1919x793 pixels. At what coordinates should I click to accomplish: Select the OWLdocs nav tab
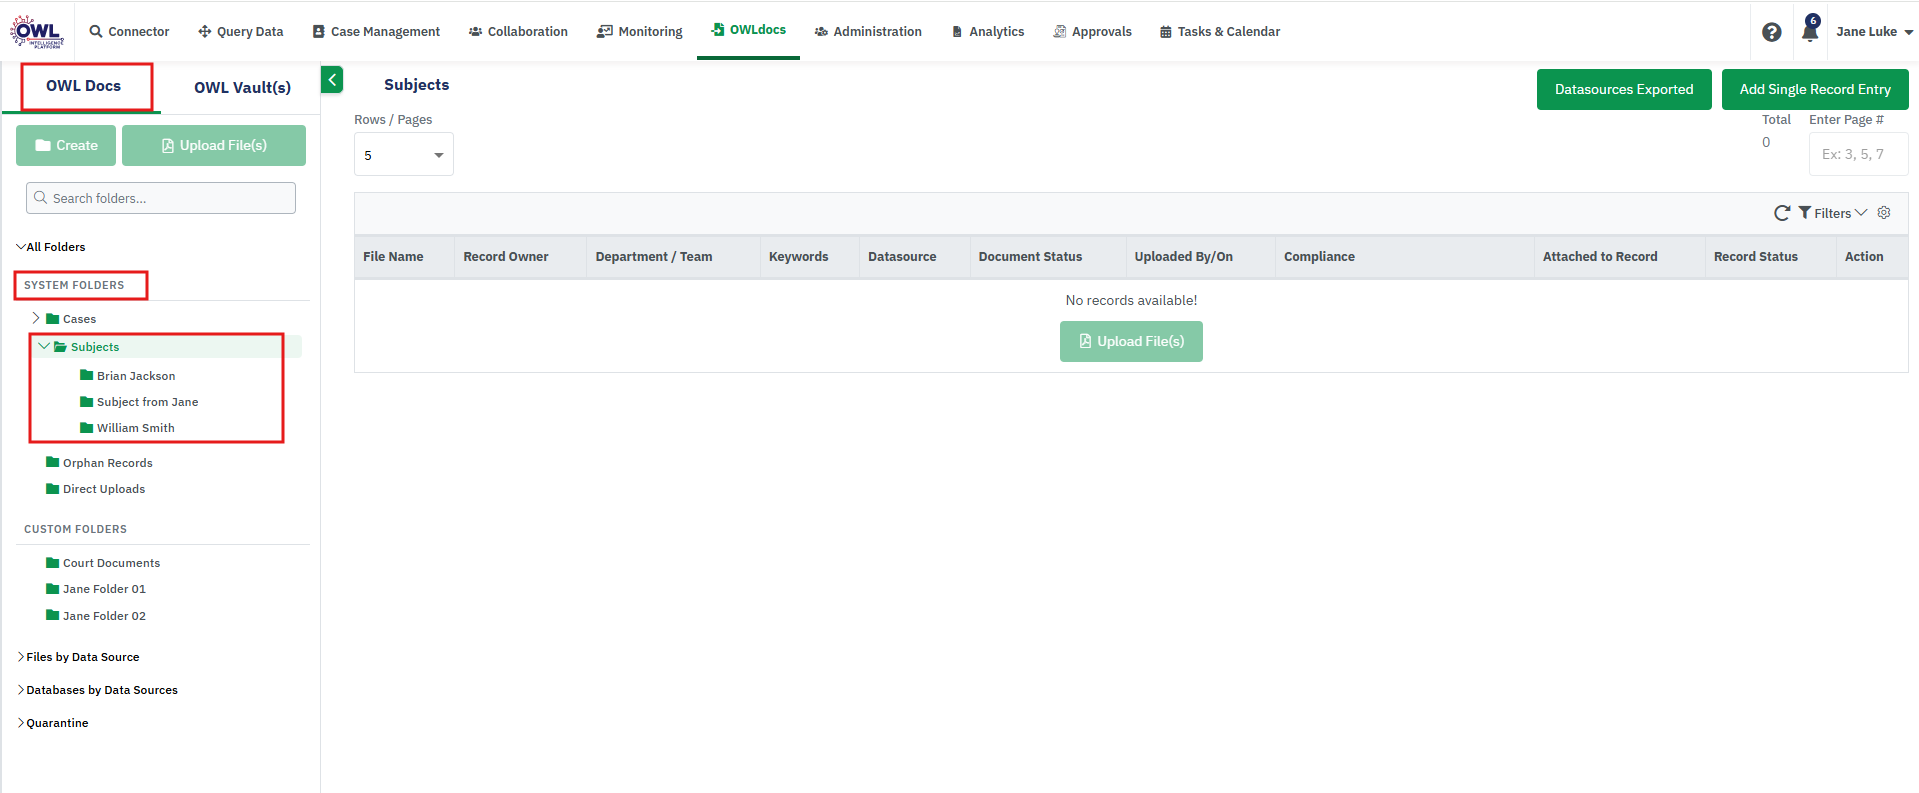(748, 30)
